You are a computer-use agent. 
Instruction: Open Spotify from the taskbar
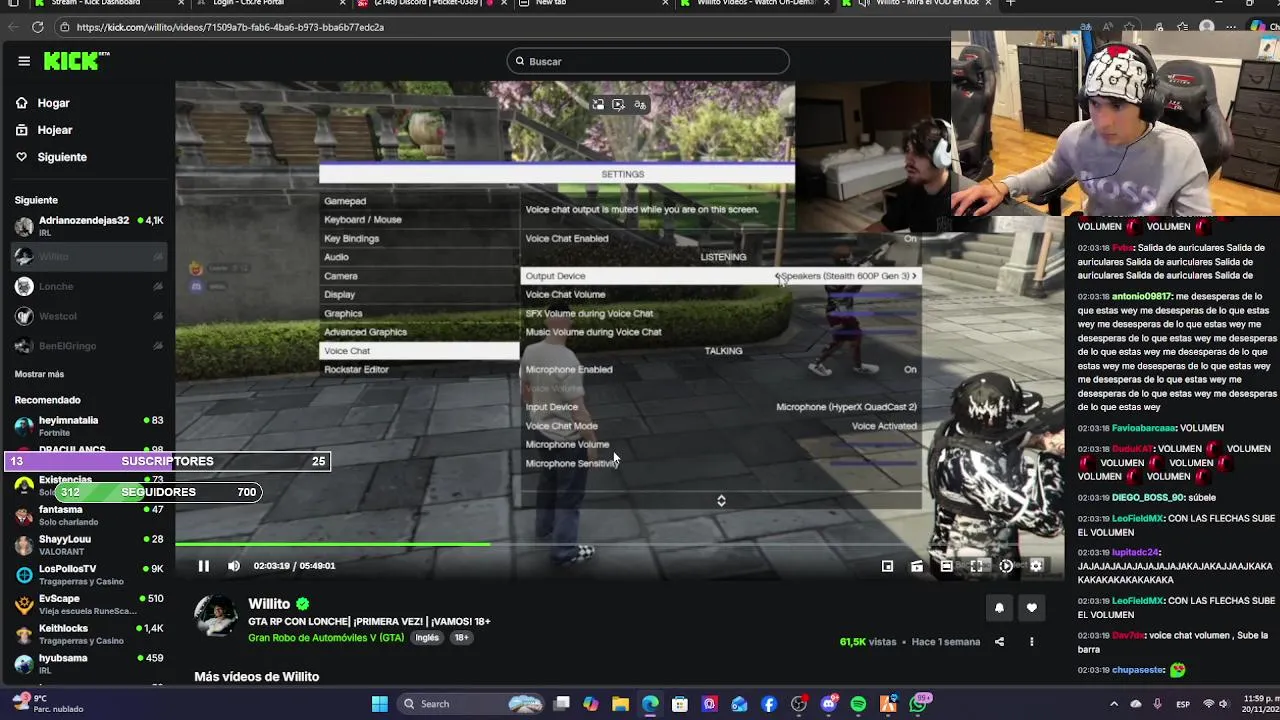858,704
